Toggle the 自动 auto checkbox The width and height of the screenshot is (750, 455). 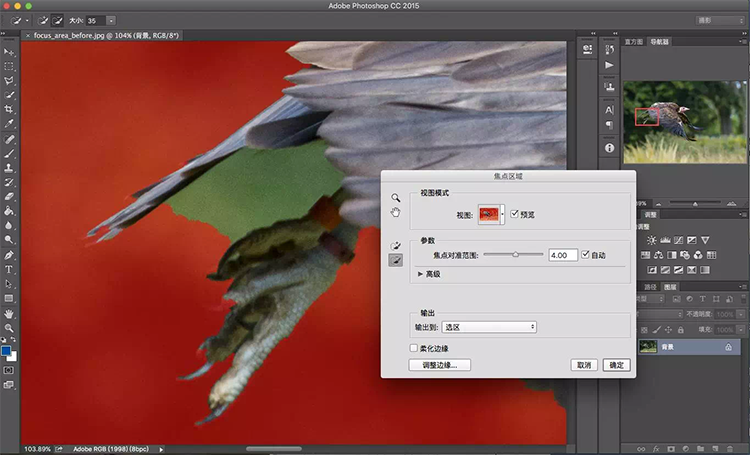[585, 255]
